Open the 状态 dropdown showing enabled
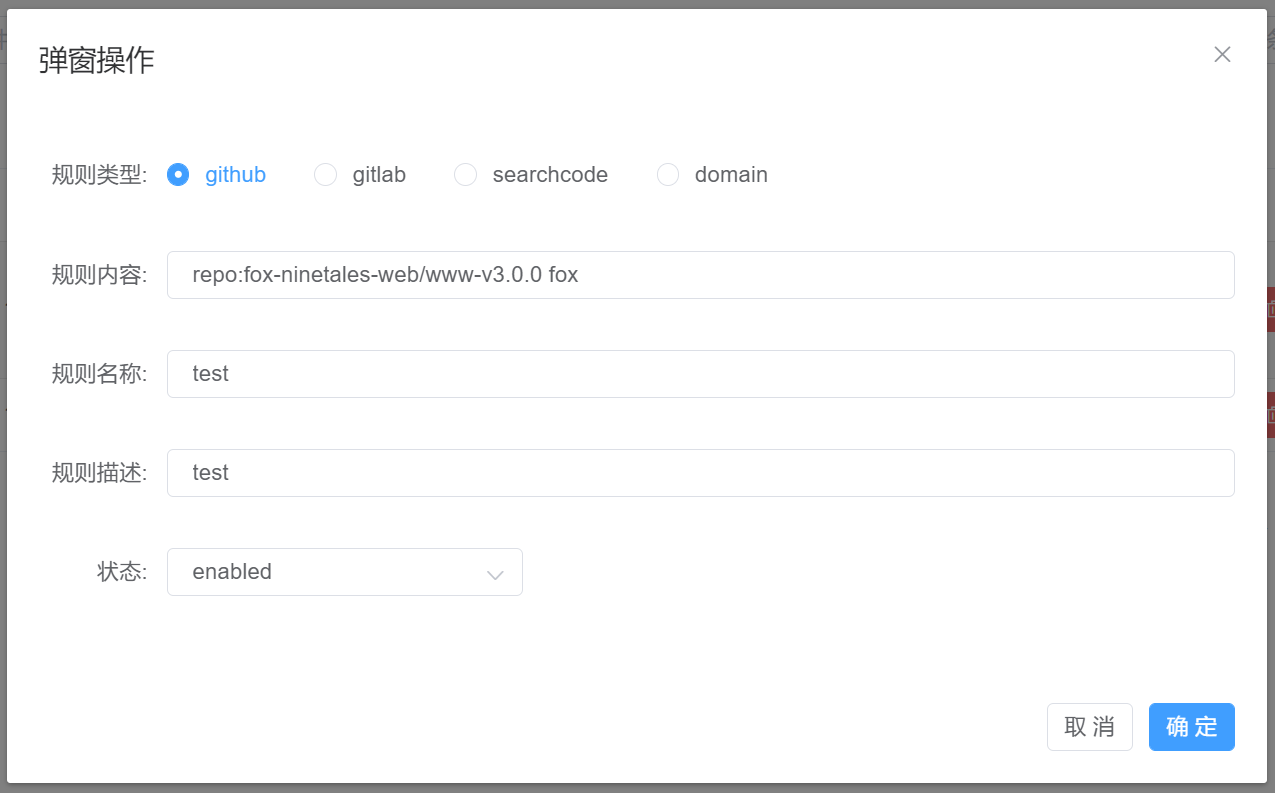 (330, 572)
